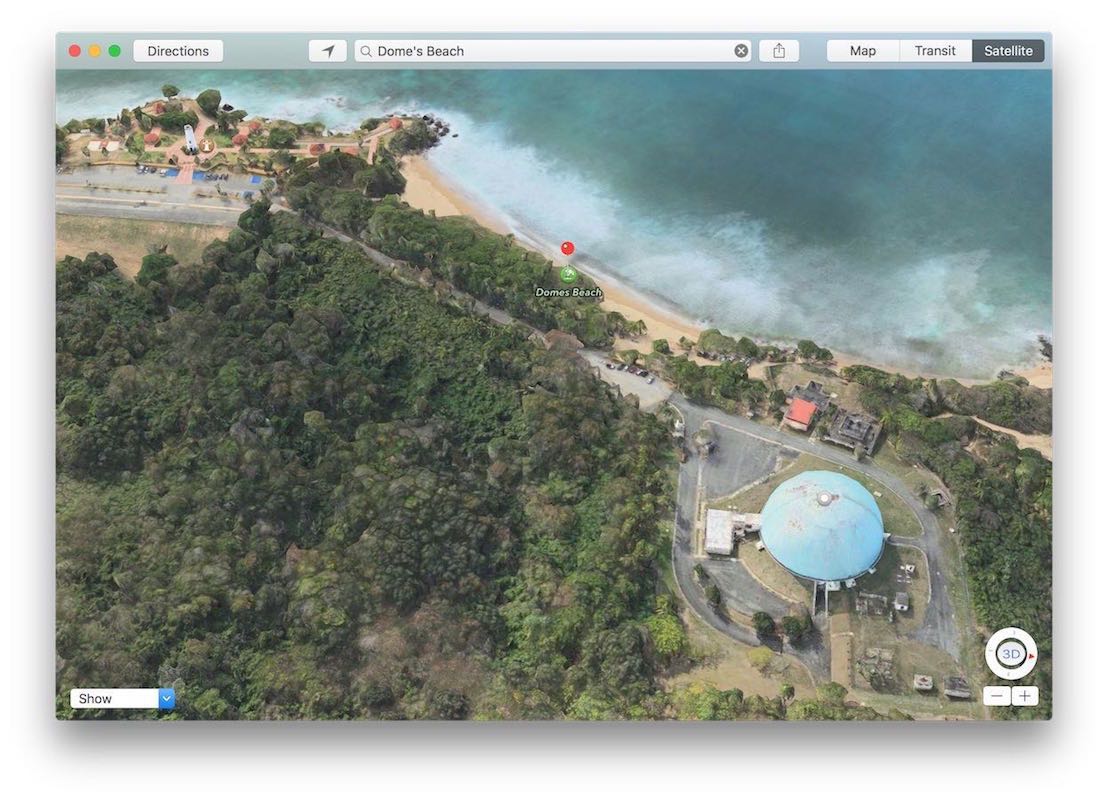The width and height of the screenshot is (1108, 800).
Task: Click the red pin on the beach
Action: (x=567, y=249)
